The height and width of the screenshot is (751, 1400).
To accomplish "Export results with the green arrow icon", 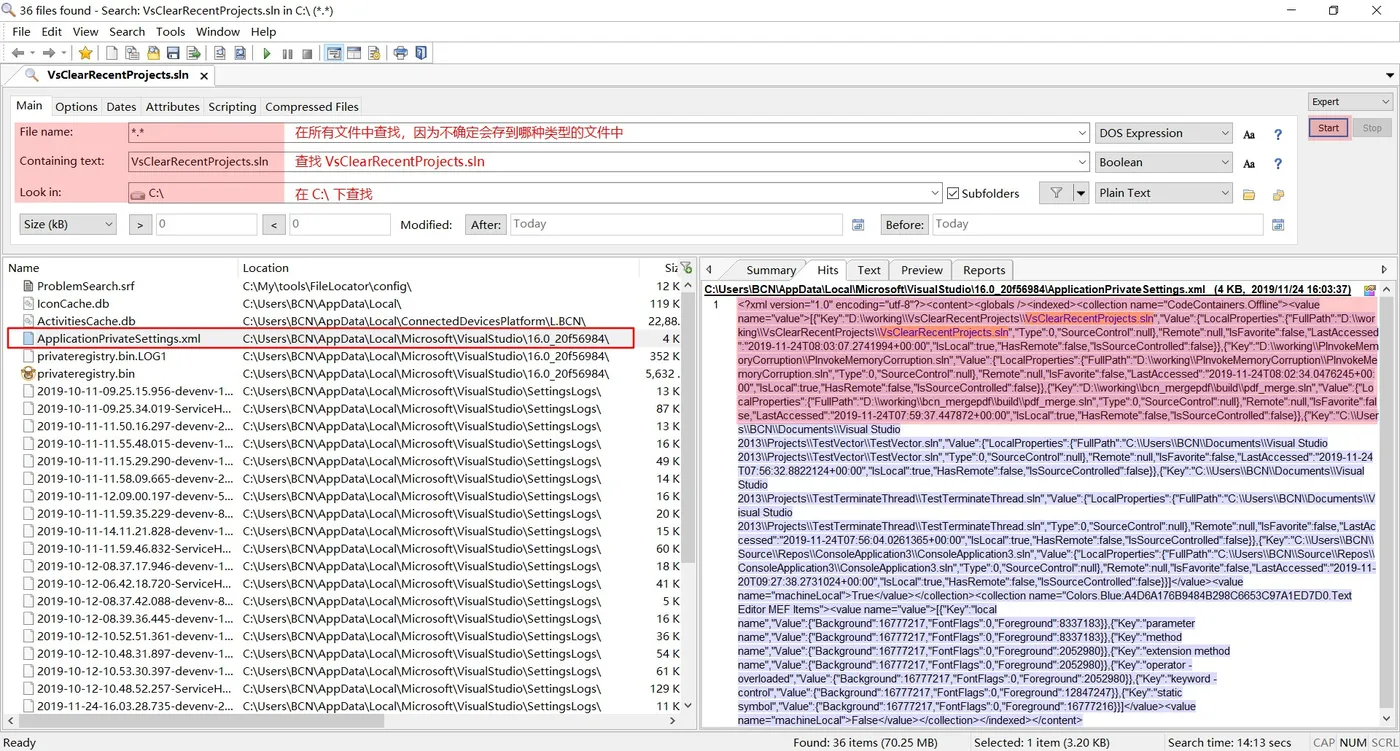I will click(x=193, y=53).
